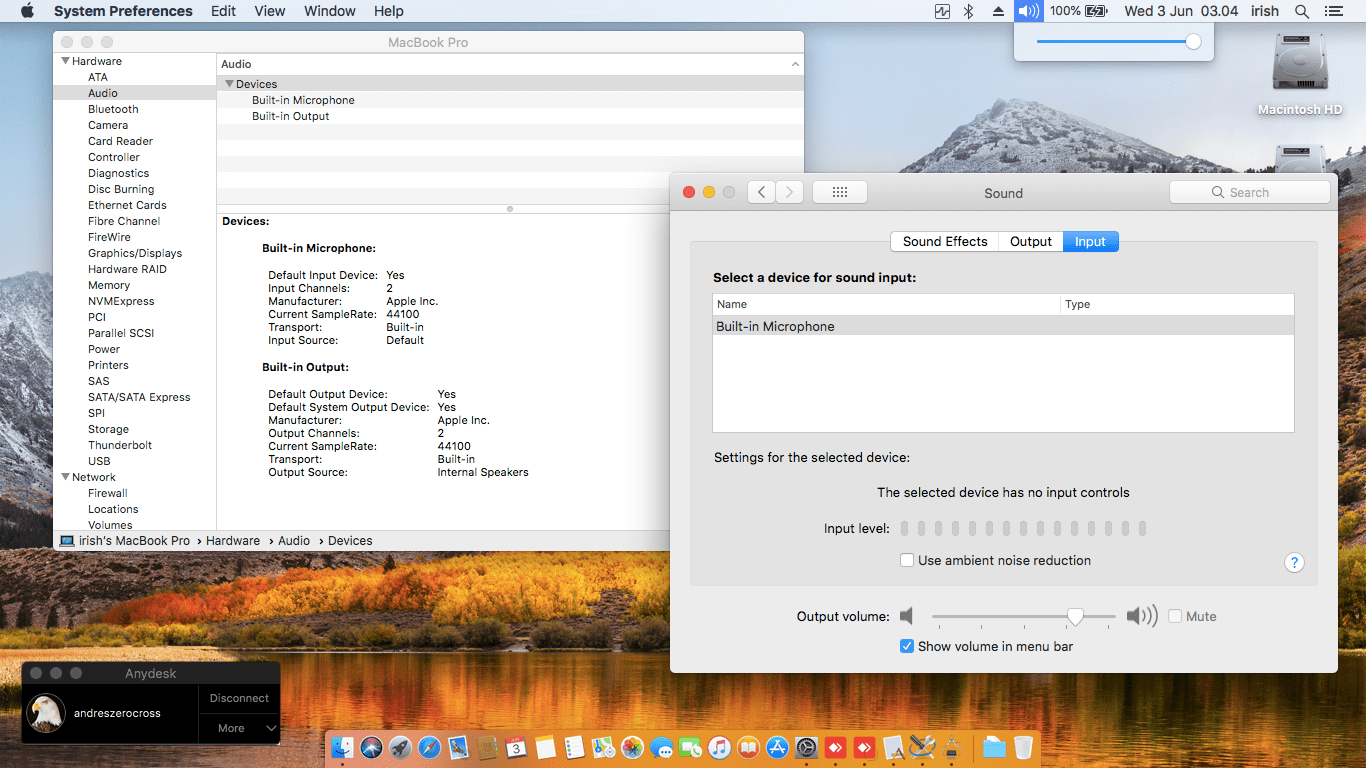Click Disconnect in the Anydesk panel
Screen dimensions: 1366x768
[x=239, y=698]
